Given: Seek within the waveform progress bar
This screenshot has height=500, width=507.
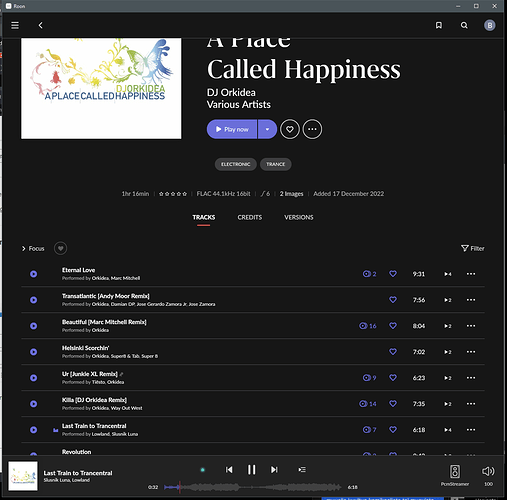Looking at the screenshot, I should pyautogui.click(x=253, y=487).
